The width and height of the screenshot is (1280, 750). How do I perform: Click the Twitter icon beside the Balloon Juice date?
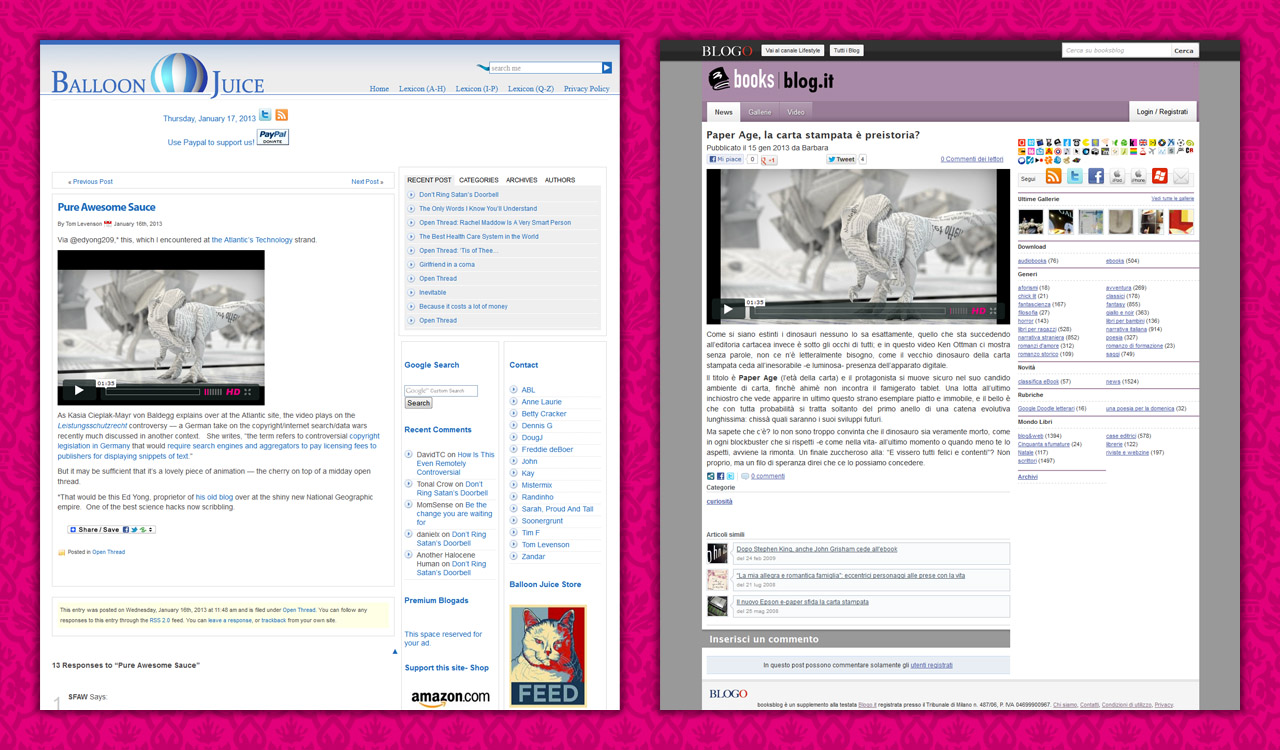[265, 116]
